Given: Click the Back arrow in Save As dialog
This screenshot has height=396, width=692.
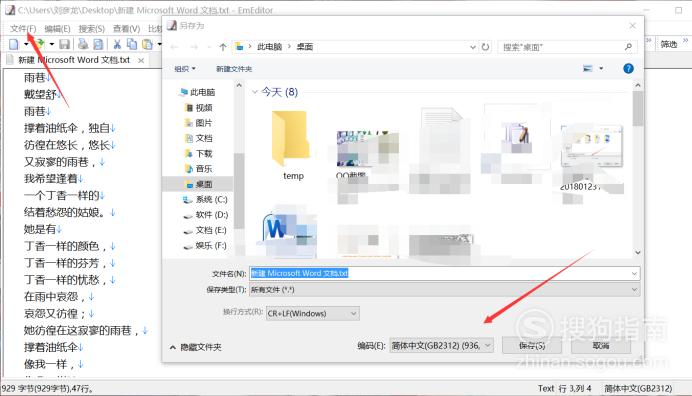Looking at the screenshot, I should (174, 47).
